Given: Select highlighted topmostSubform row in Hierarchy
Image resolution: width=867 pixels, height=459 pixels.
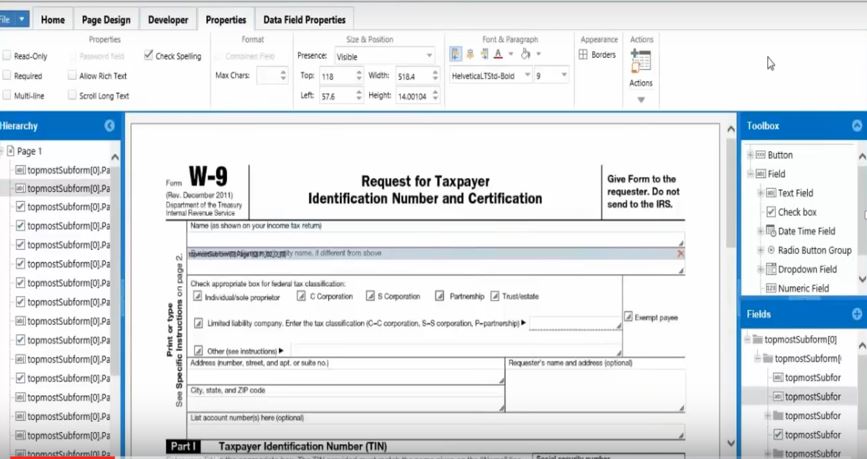Looking at the screenshot, I should [x=62, y=189].
